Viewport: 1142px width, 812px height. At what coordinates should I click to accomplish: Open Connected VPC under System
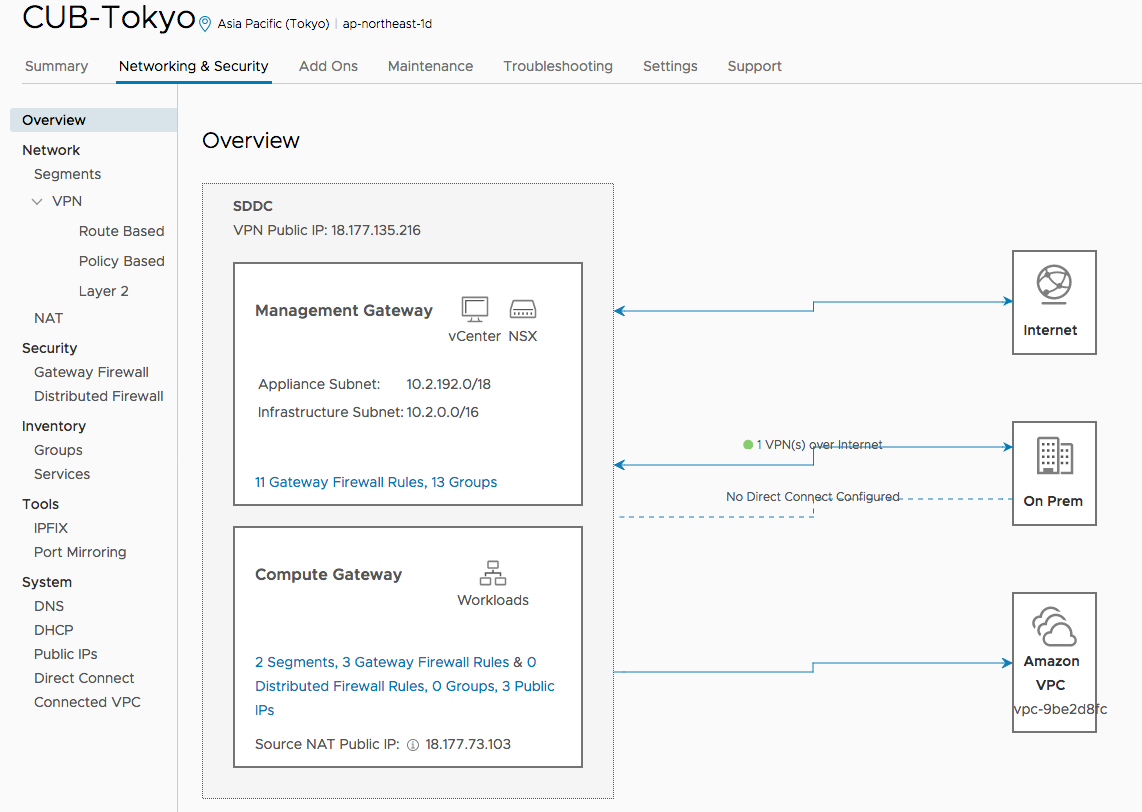coord(87,702)
